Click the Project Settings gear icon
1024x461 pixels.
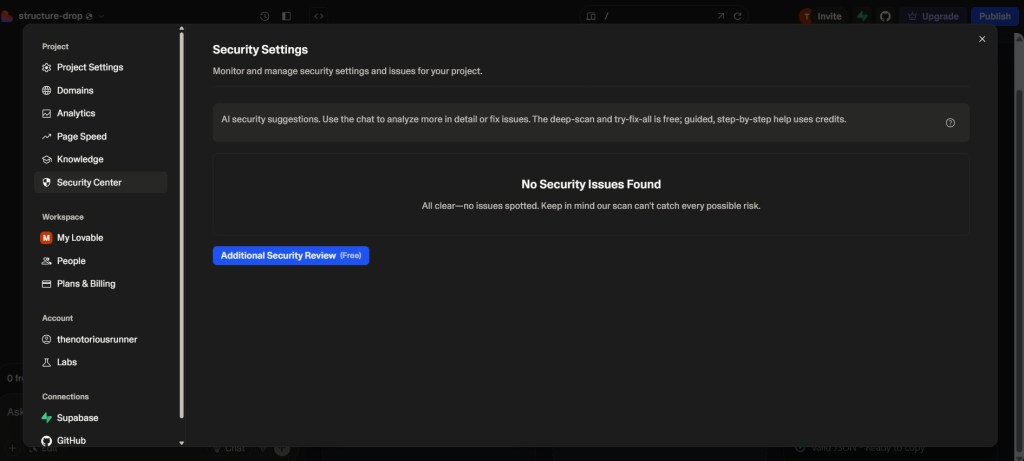coord(46,67)
